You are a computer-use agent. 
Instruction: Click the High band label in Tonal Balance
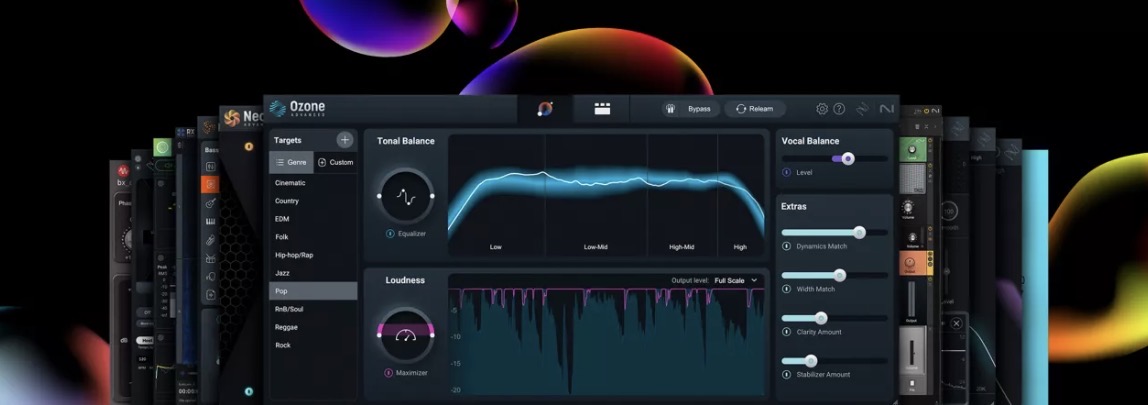coord(740,247)
